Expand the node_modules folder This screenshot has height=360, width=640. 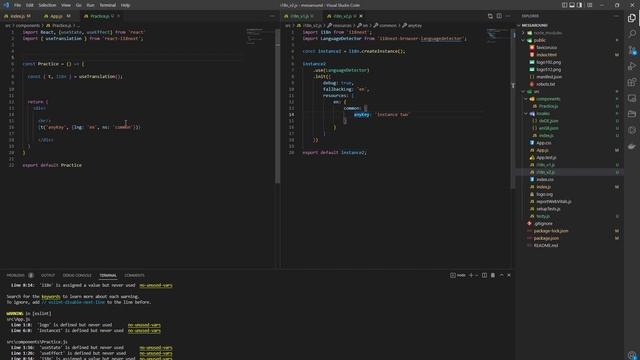tap(523, 33)
